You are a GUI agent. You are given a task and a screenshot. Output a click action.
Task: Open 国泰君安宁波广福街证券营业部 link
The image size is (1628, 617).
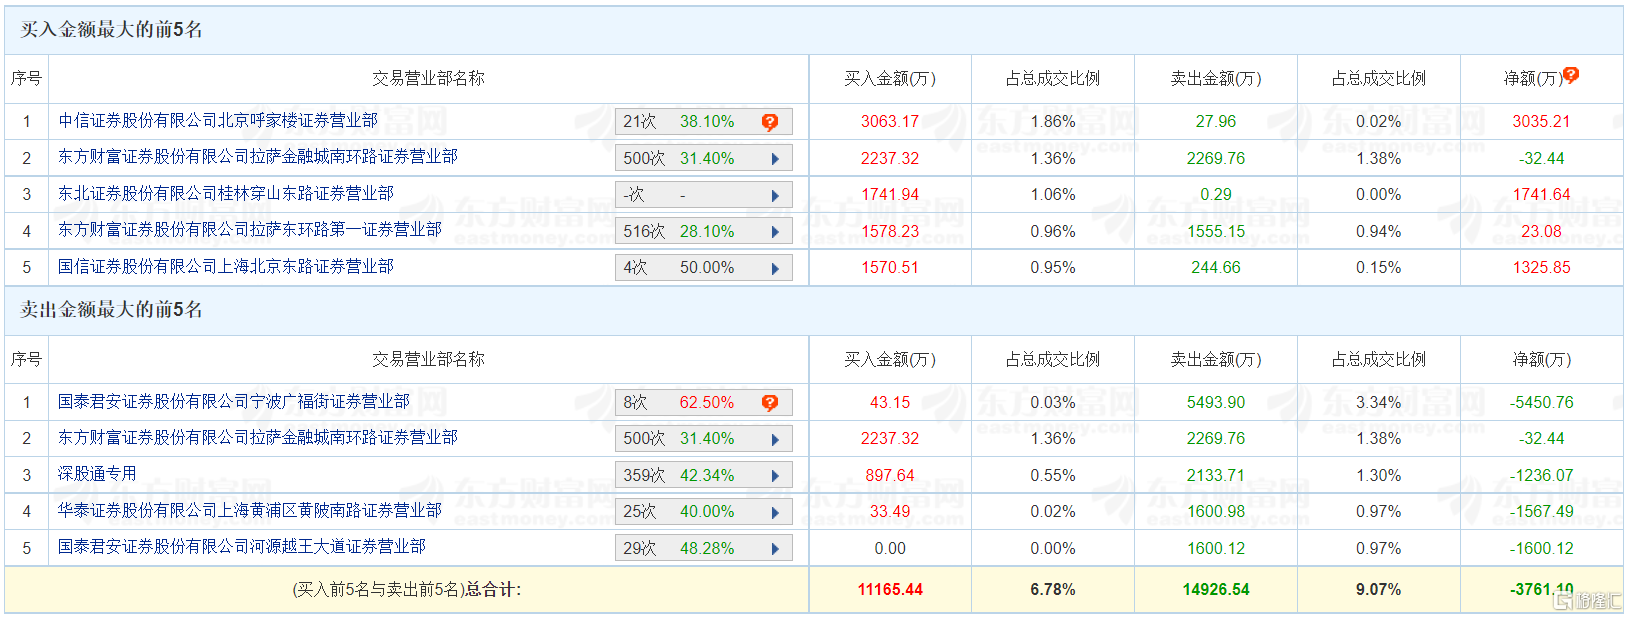pos(234,401)
